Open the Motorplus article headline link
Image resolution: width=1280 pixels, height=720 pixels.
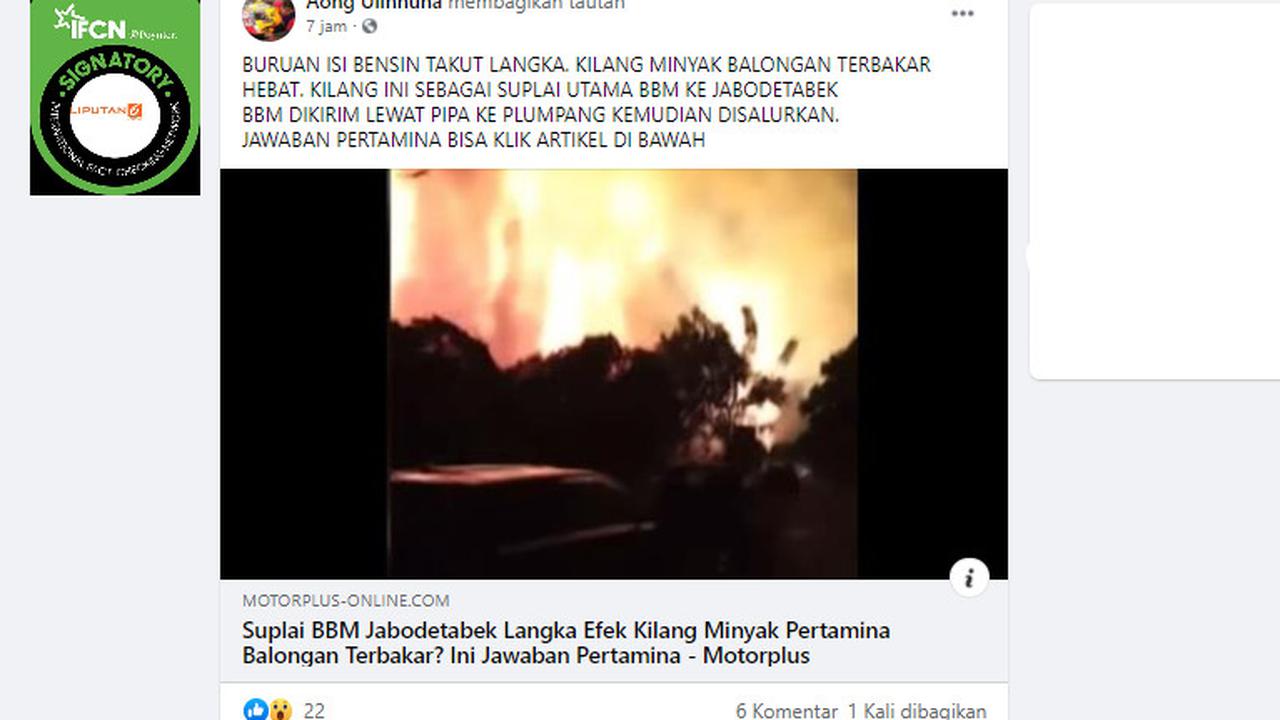click(x=566, y=643)
